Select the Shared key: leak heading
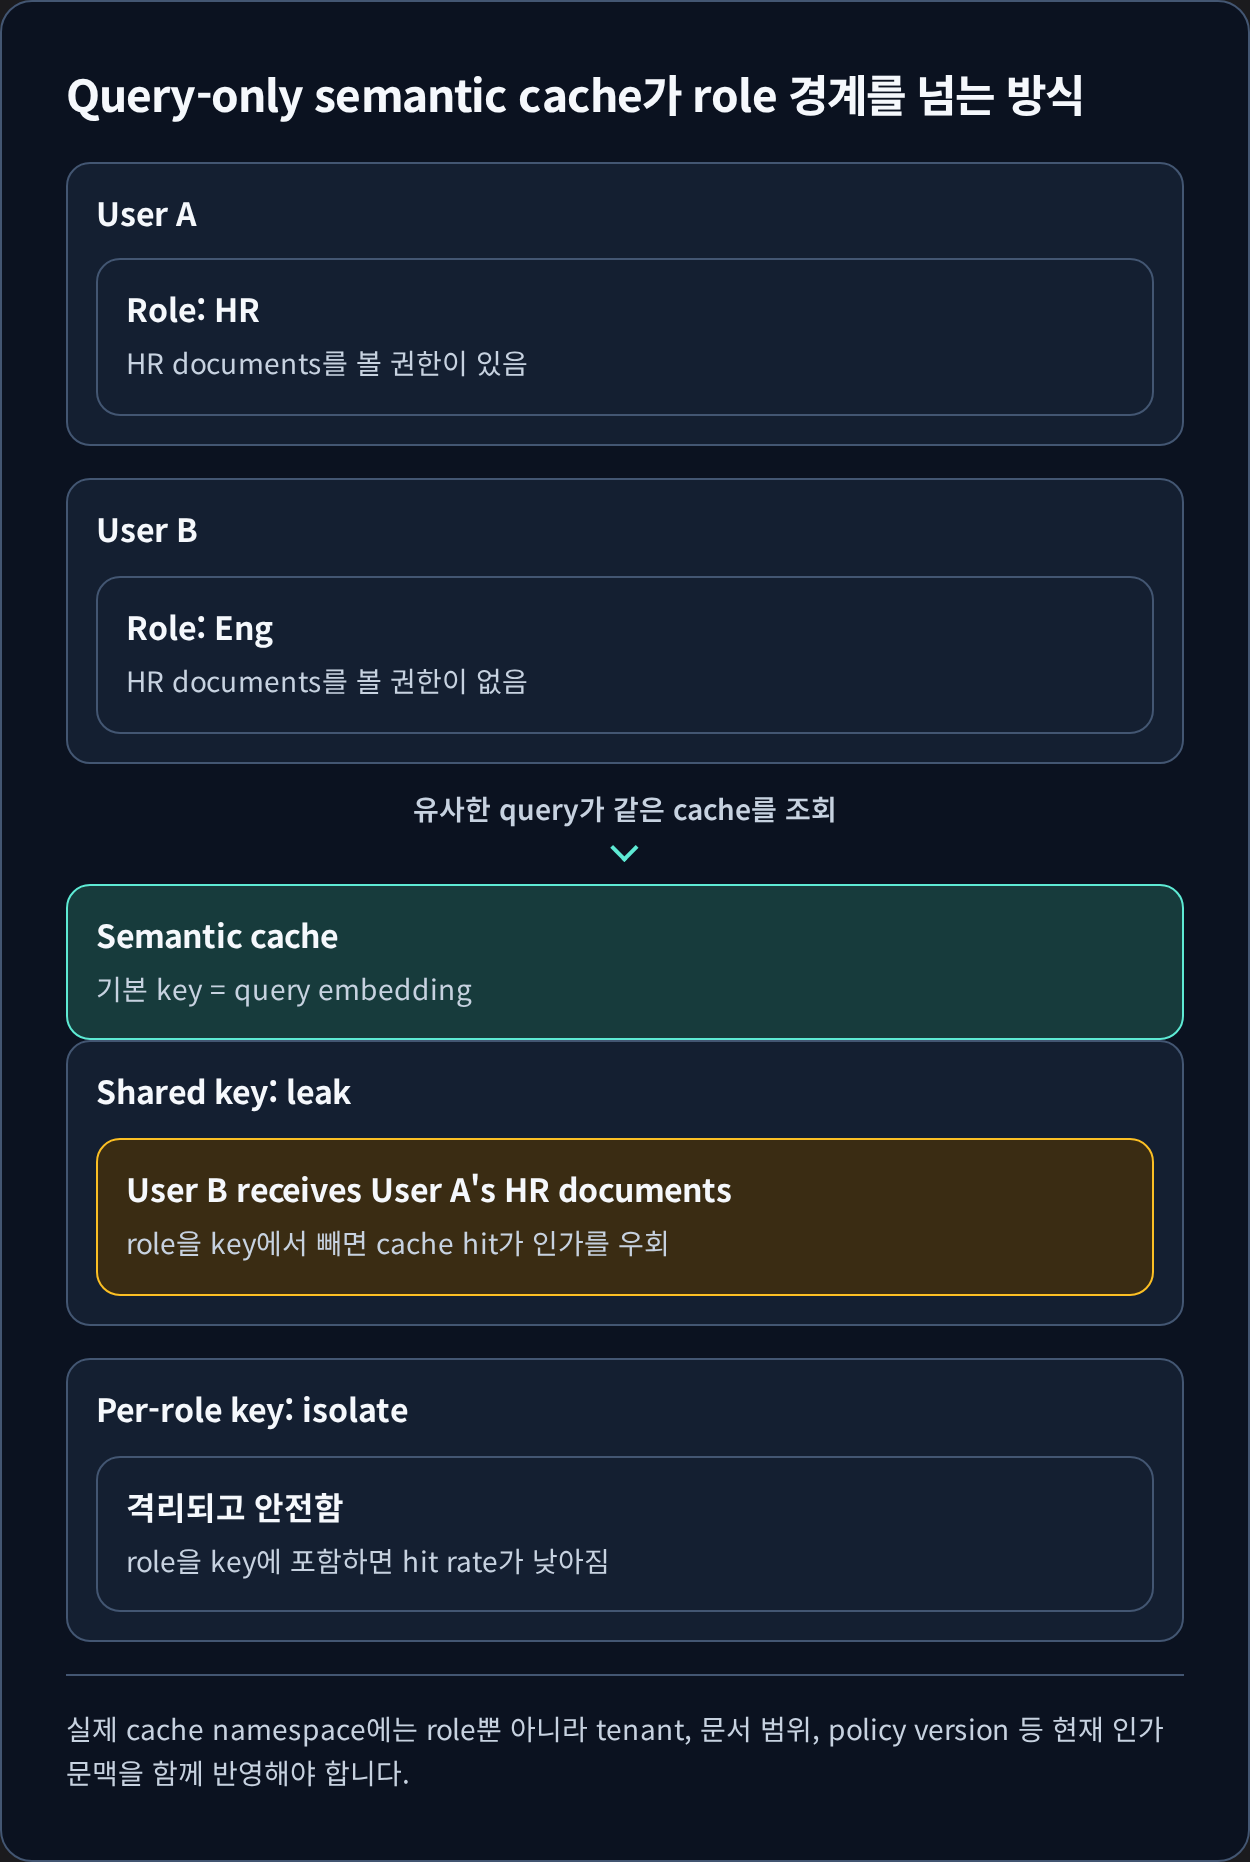The image size is (1250, 1862). coord(224,1093)
